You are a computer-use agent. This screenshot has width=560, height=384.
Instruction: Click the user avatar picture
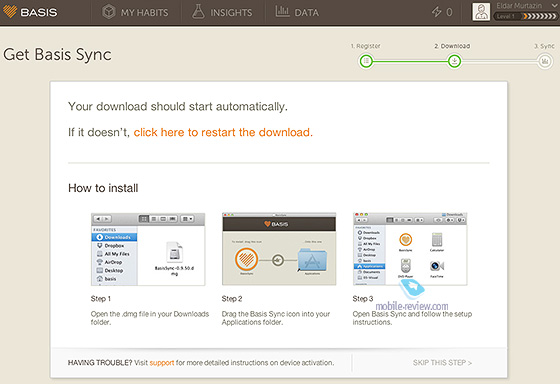[x=481, y=12]
